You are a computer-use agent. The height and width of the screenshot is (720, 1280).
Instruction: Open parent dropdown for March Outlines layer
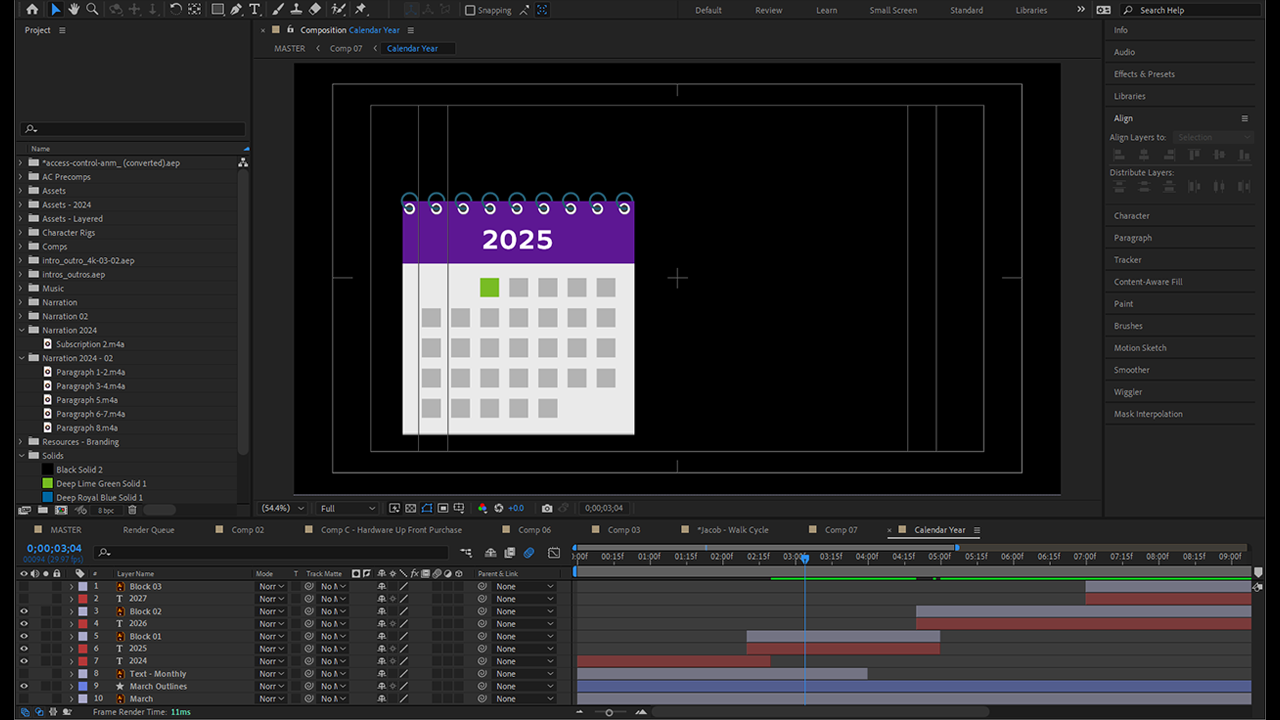(524, 686)
